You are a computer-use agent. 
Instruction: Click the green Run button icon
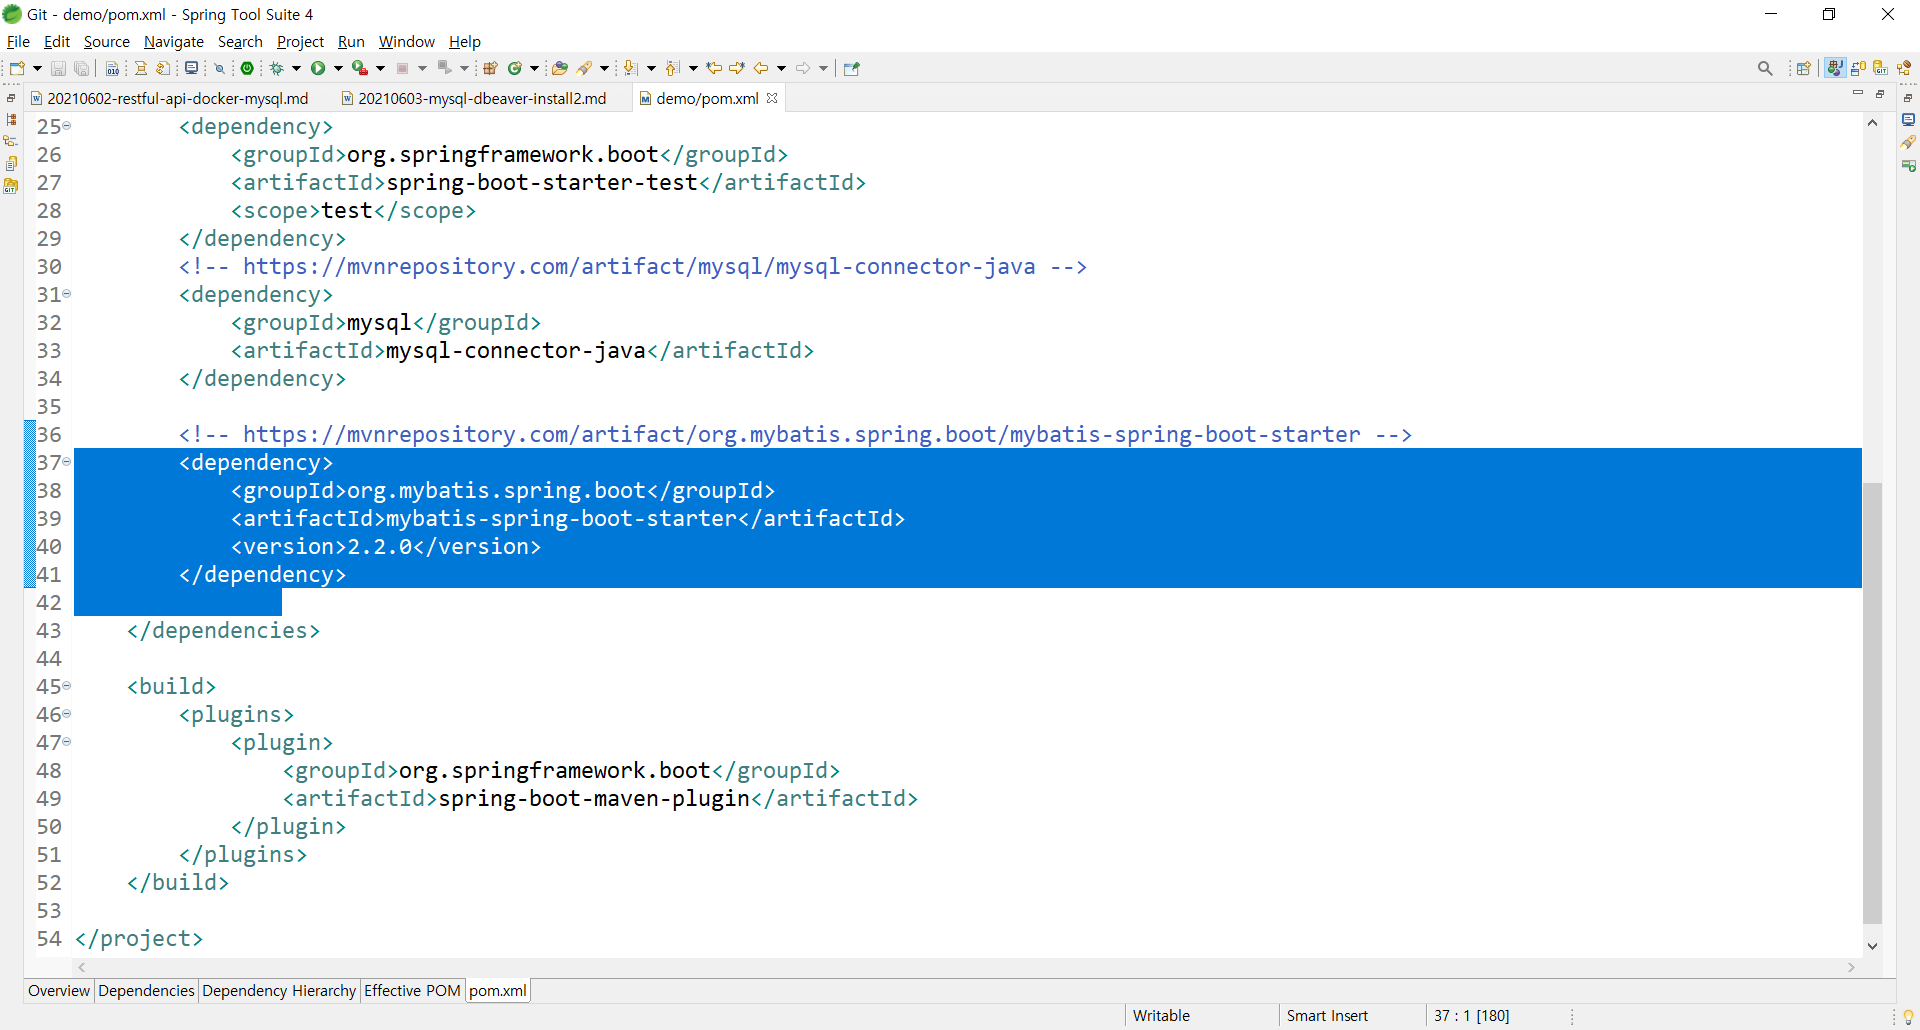(318, 68)
